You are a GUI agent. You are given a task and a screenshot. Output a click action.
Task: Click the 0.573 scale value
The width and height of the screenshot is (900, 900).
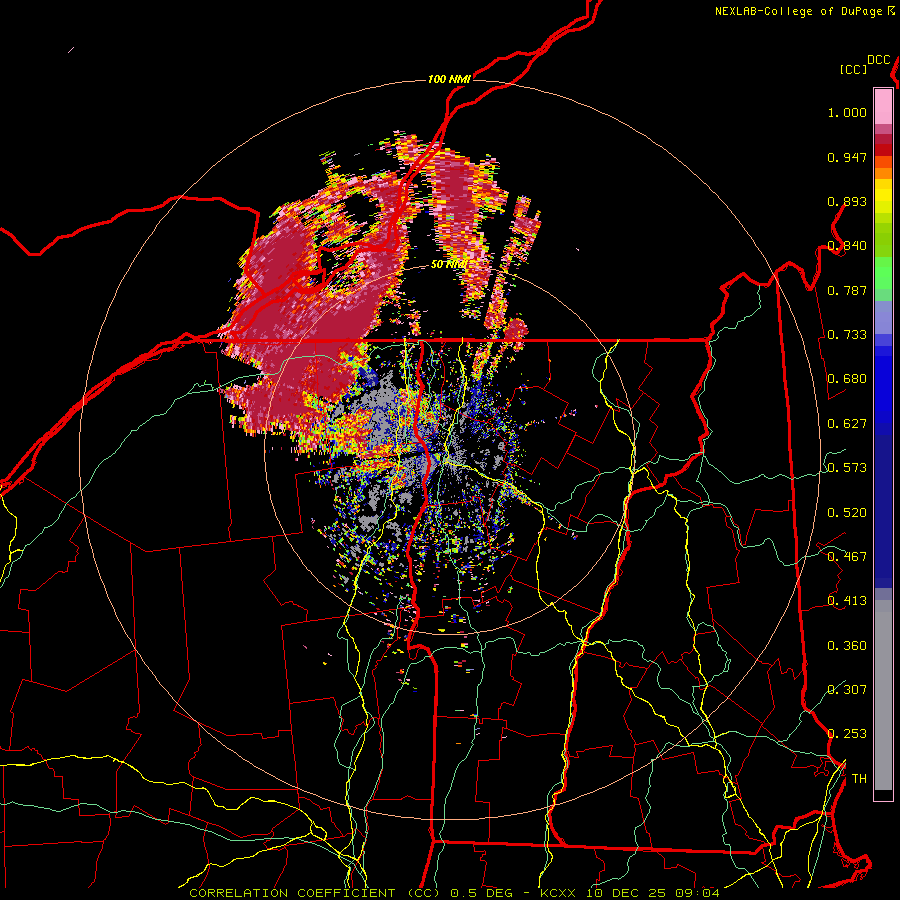point(847,468)
